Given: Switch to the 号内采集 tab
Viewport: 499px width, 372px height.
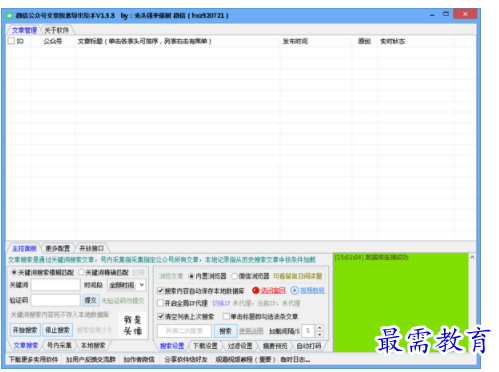Looking at the screenshot, I should (59, 345).
